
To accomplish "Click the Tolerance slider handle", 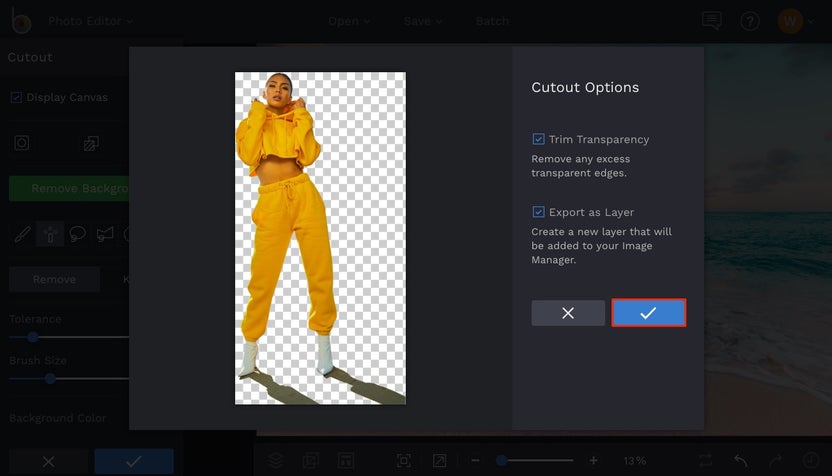I will click(x=33, y=337).
